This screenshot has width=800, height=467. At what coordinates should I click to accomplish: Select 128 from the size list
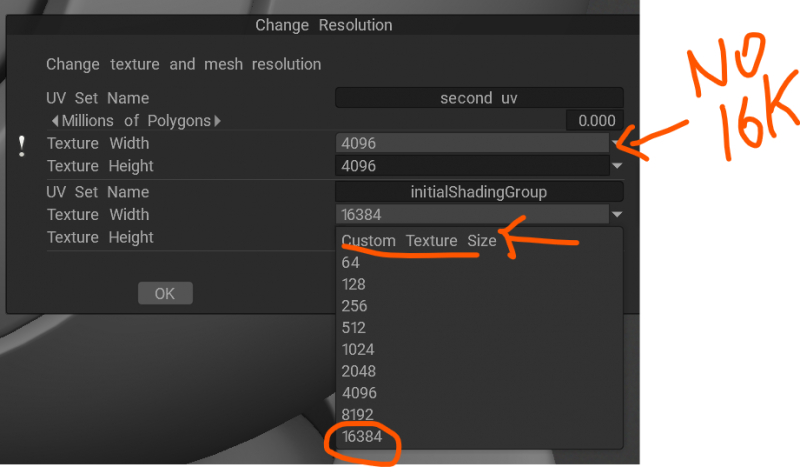tap(354, 284)
